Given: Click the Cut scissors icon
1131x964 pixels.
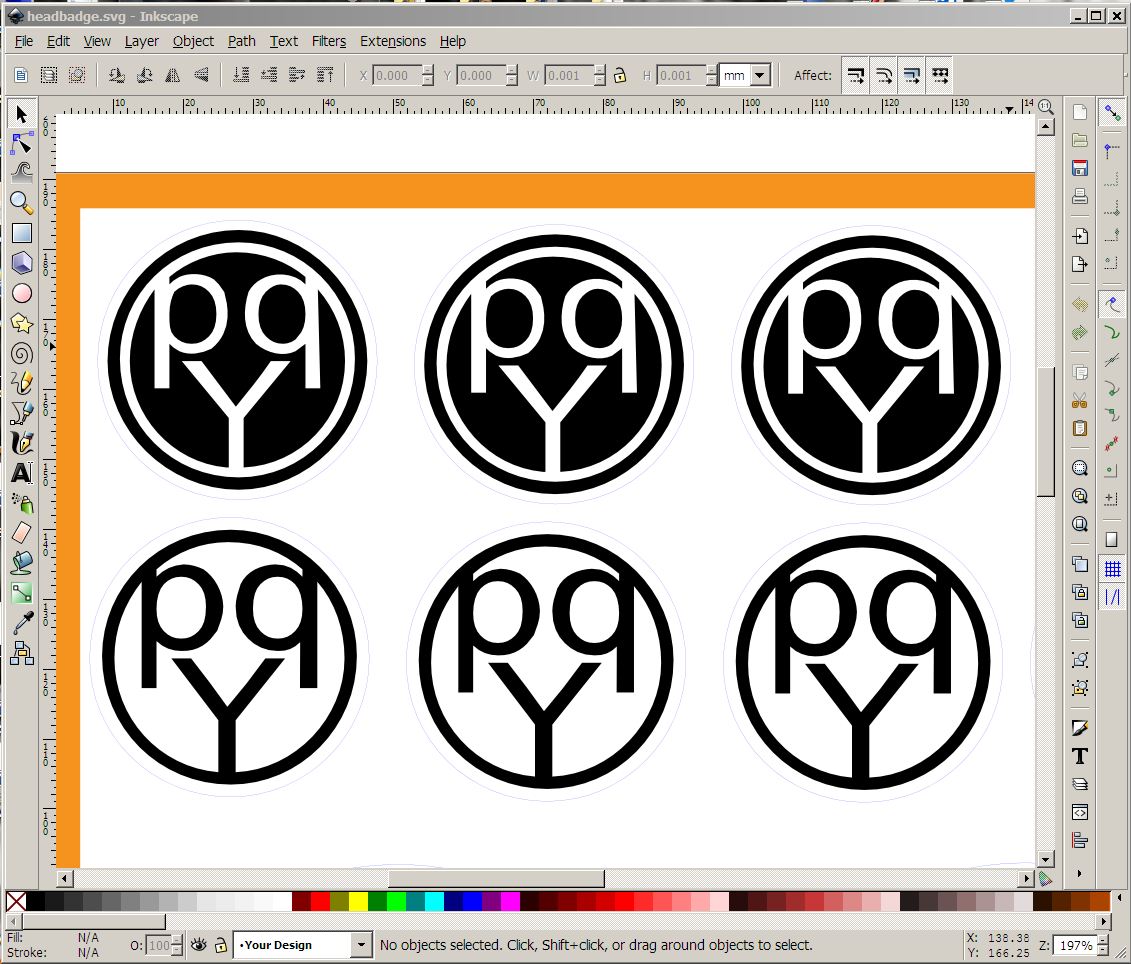Looking at the screenshot, I should coord(1080,400).
